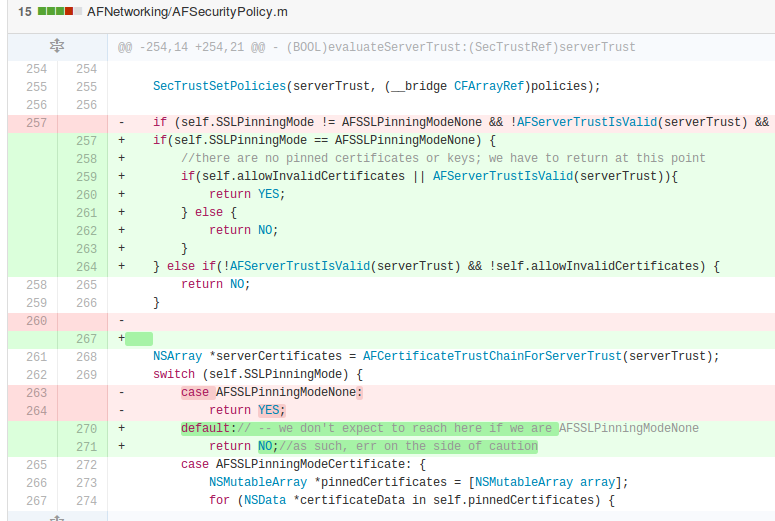Click old line number 264 of return YES
Screen dimensions: 775x521
click(x=37, y=411)
